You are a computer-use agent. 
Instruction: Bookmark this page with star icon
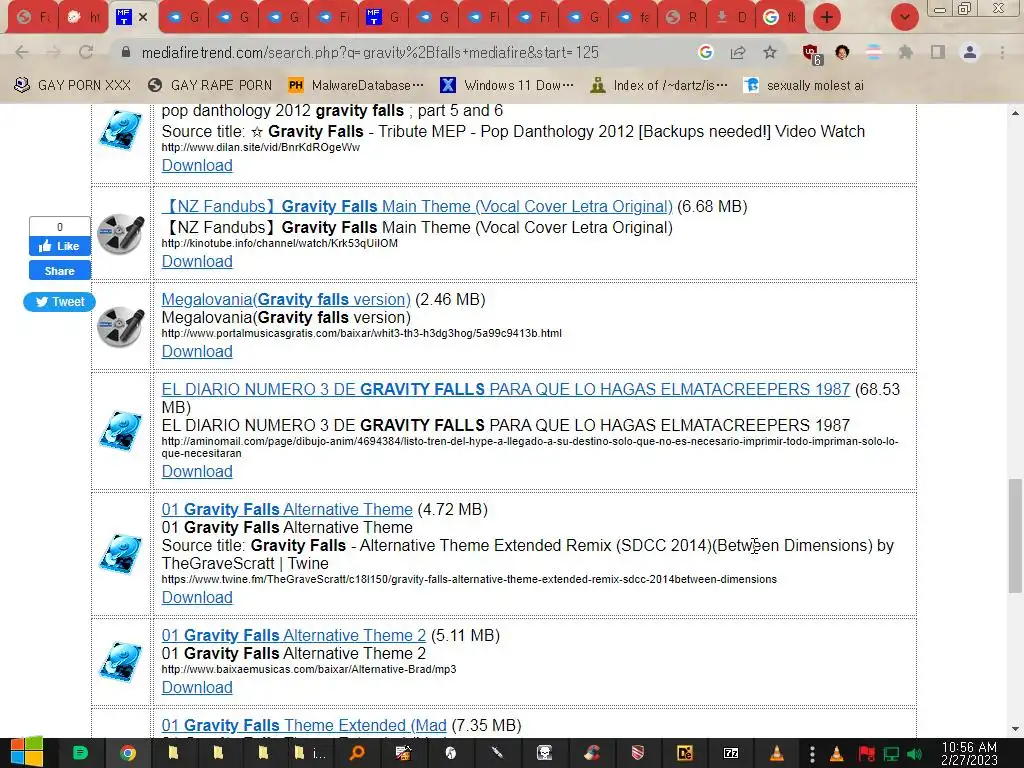(x=770, y=52)
